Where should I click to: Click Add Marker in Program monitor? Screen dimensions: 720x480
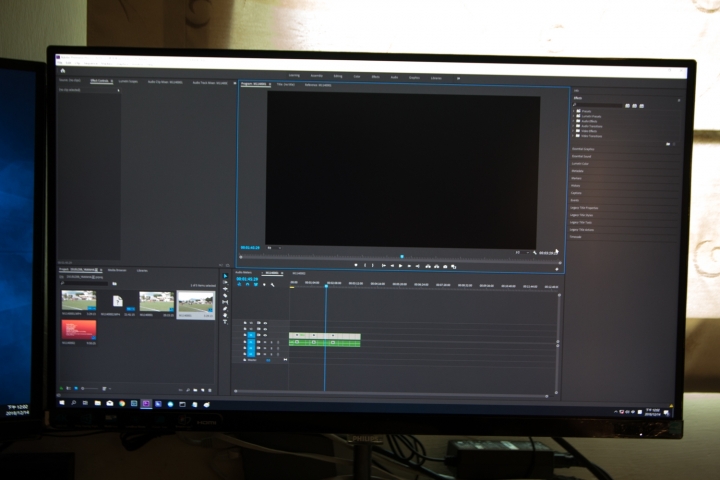[356, 265]
